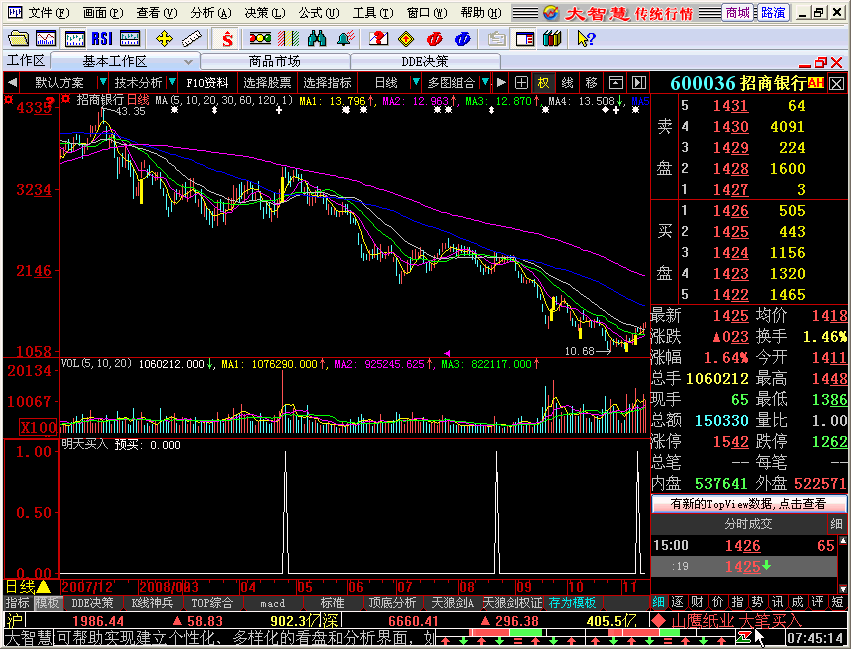Switch to the 商品市场 tab
The height and width of the screenshot is (649, 851).
pos(275,61)
